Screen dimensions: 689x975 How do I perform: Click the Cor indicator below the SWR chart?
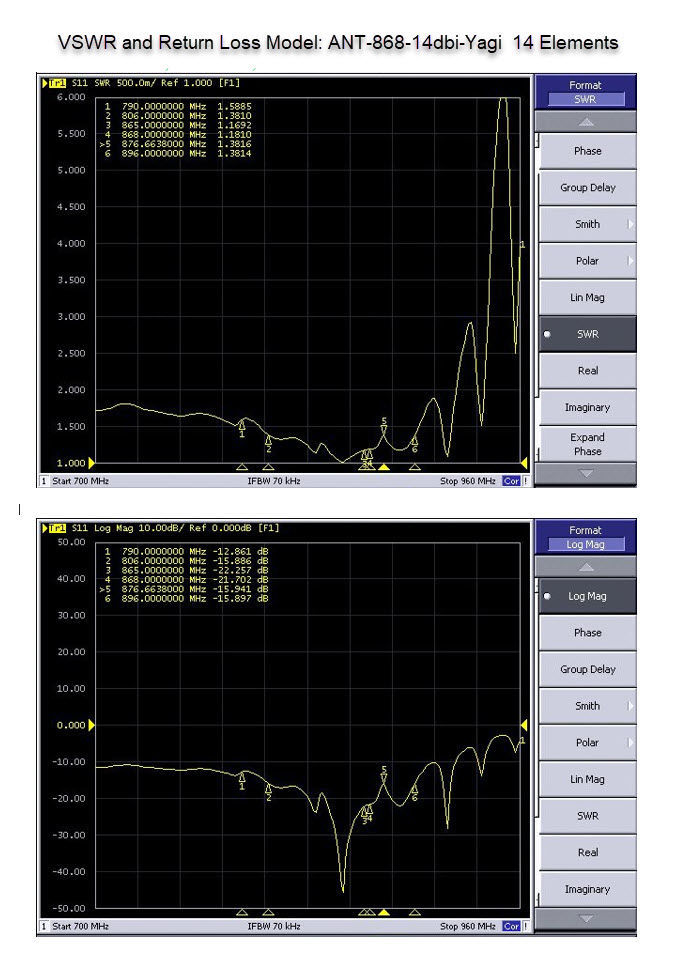tap(511, 481)
